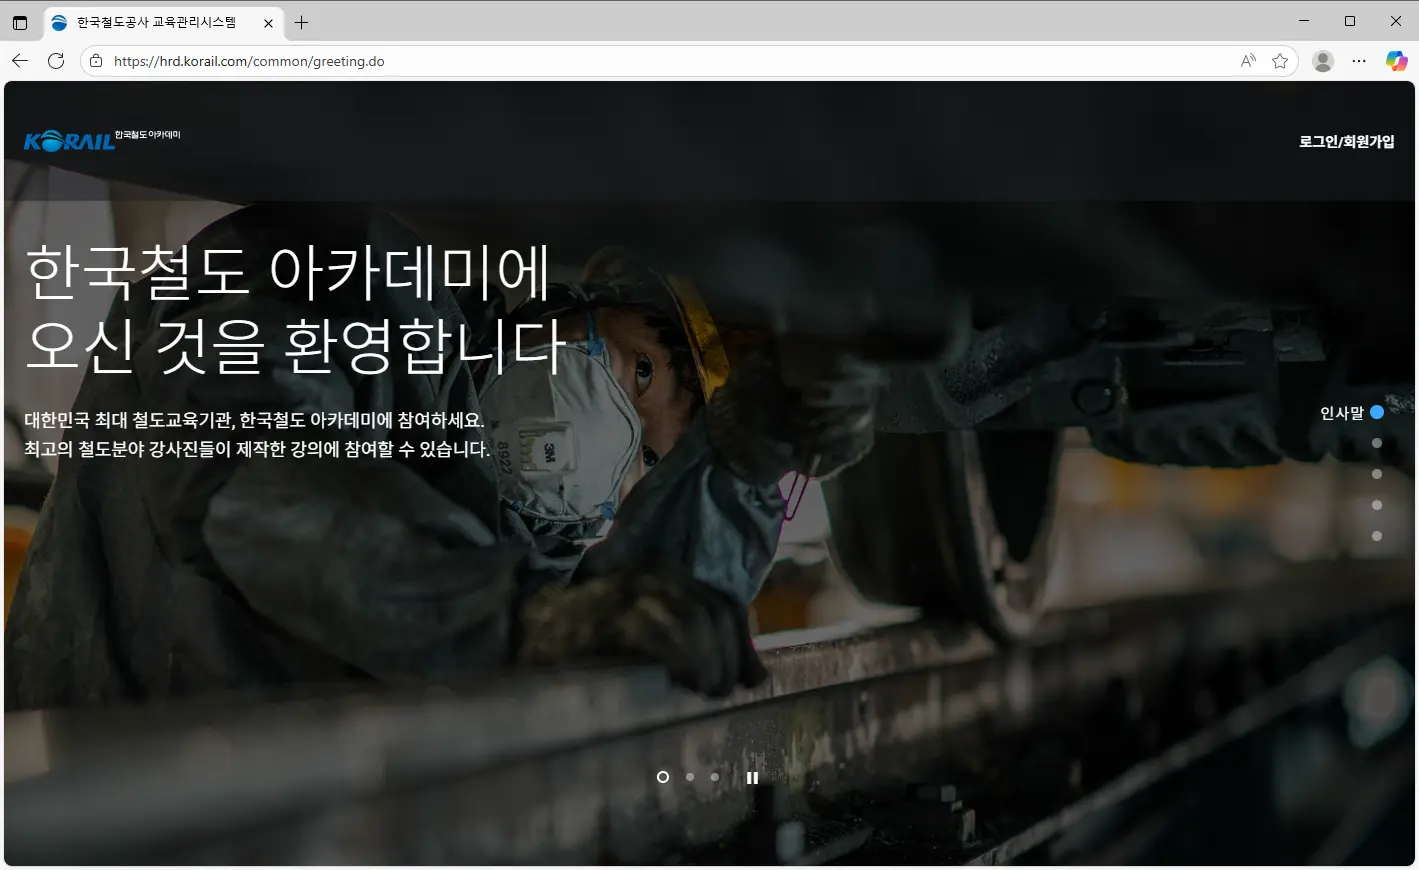1419x870 pixels.
Task: Open the browser profile icon
Action: 1323,61
